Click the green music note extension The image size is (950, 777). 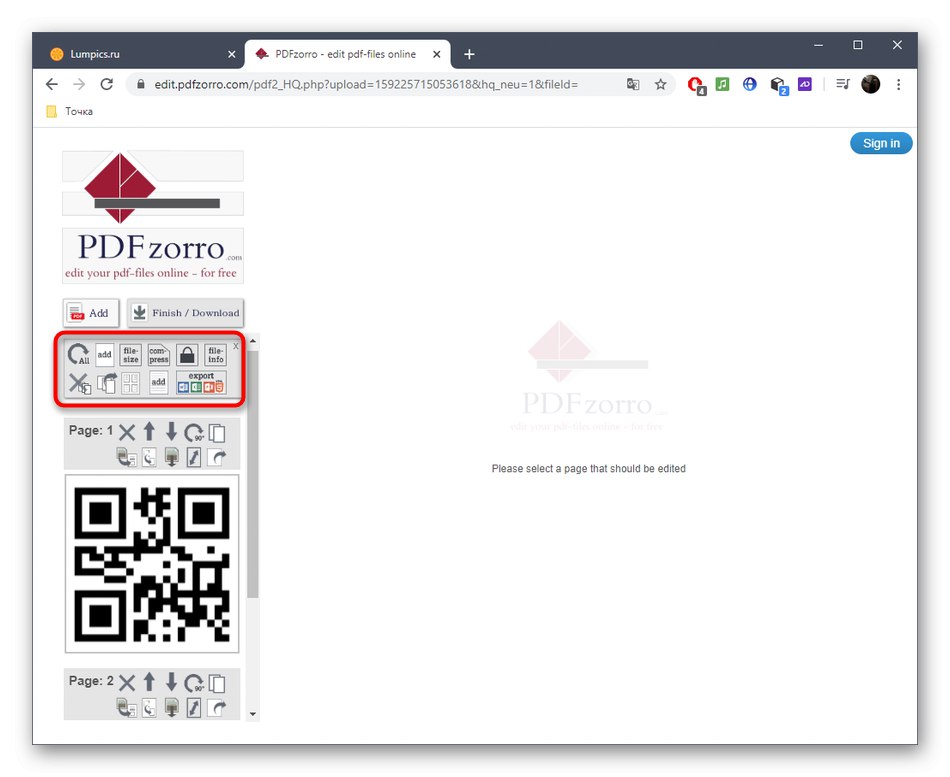point(722,84)
